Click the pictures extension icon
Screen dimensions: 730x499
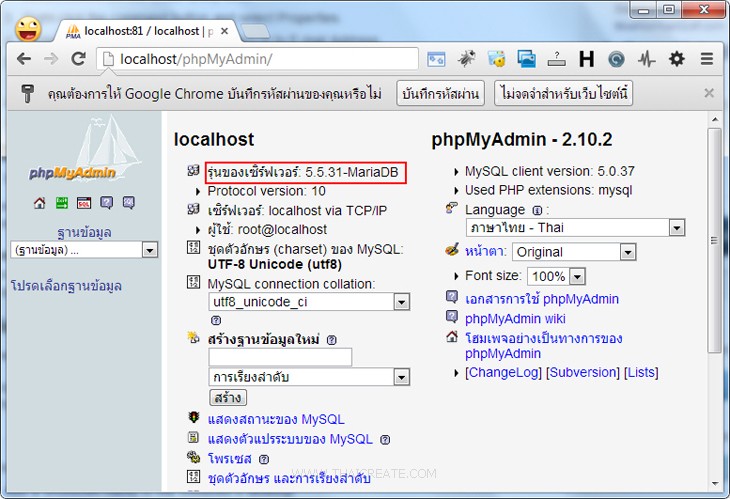[x=527, y=59]
